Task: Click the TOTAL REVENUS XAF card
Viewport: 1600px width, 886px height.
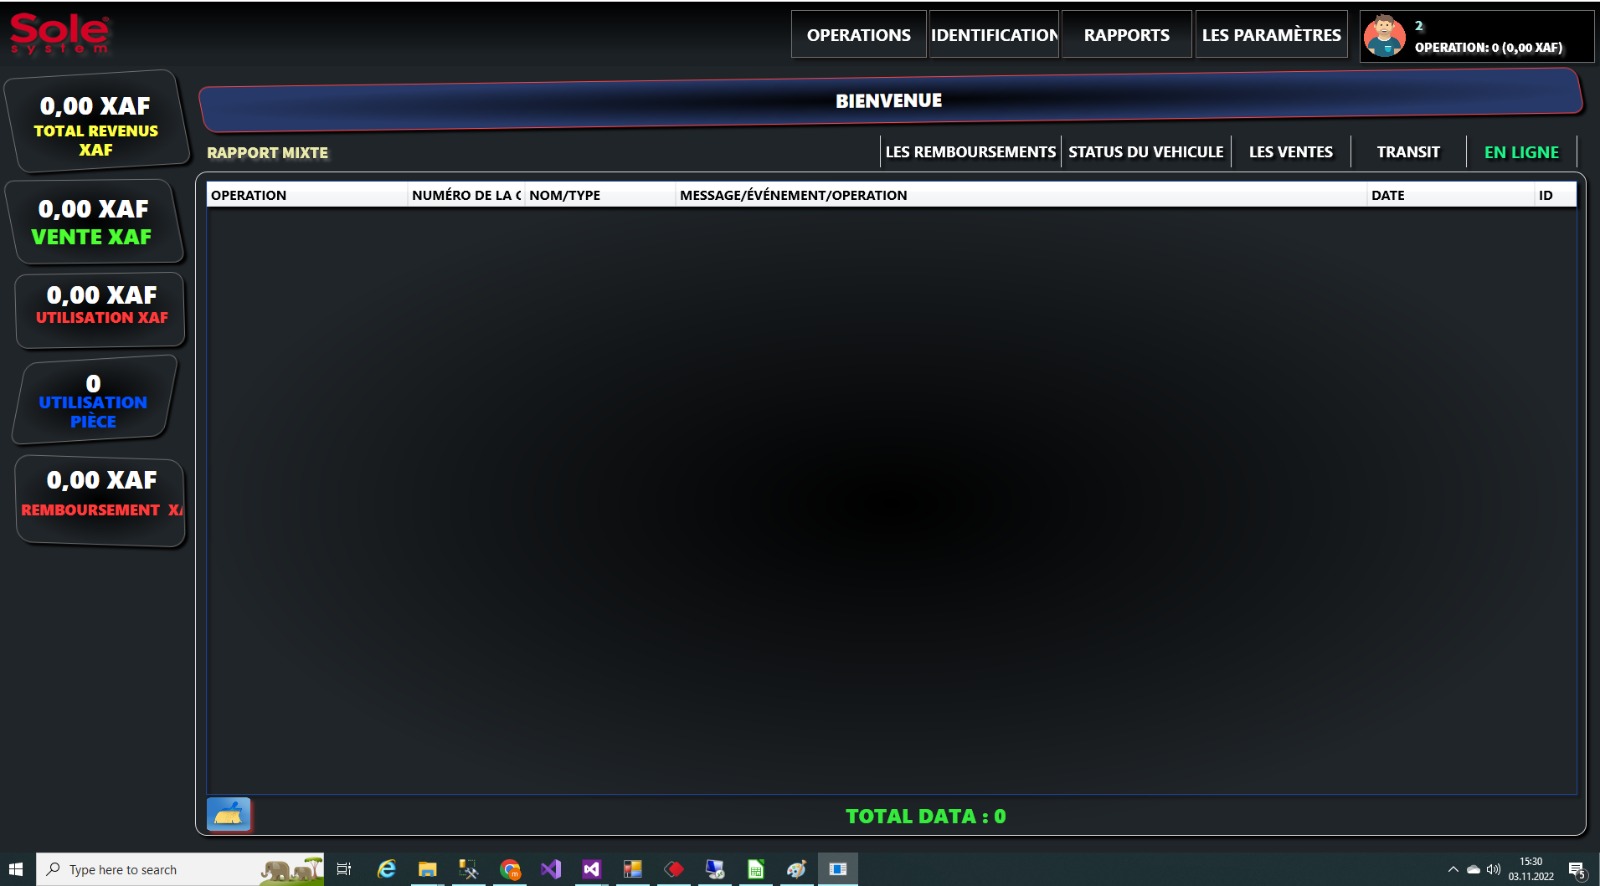Action: 96,124
